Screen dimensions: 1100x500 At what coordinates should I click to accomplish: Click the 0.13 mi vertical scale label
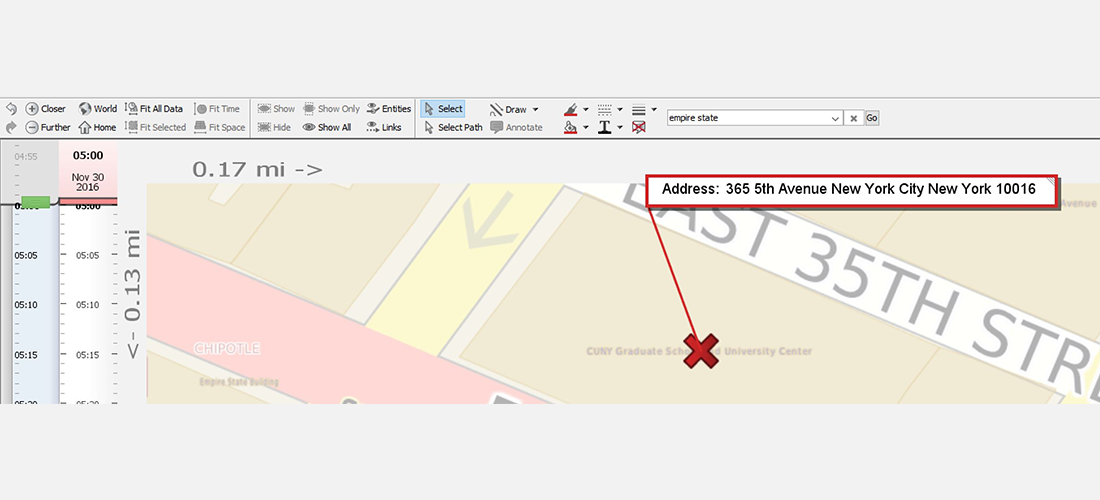[133, 295]
